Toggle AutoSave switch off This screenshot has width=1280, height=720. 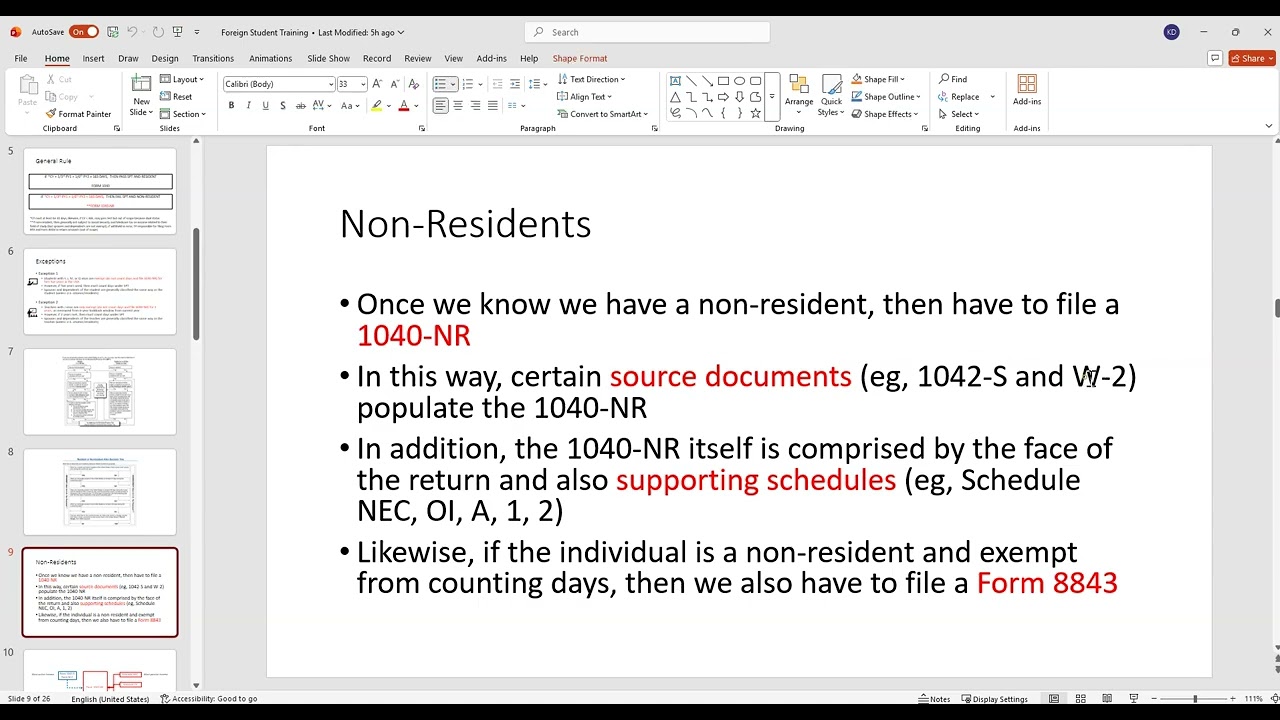pyautogui.click(x=84, y=32)
